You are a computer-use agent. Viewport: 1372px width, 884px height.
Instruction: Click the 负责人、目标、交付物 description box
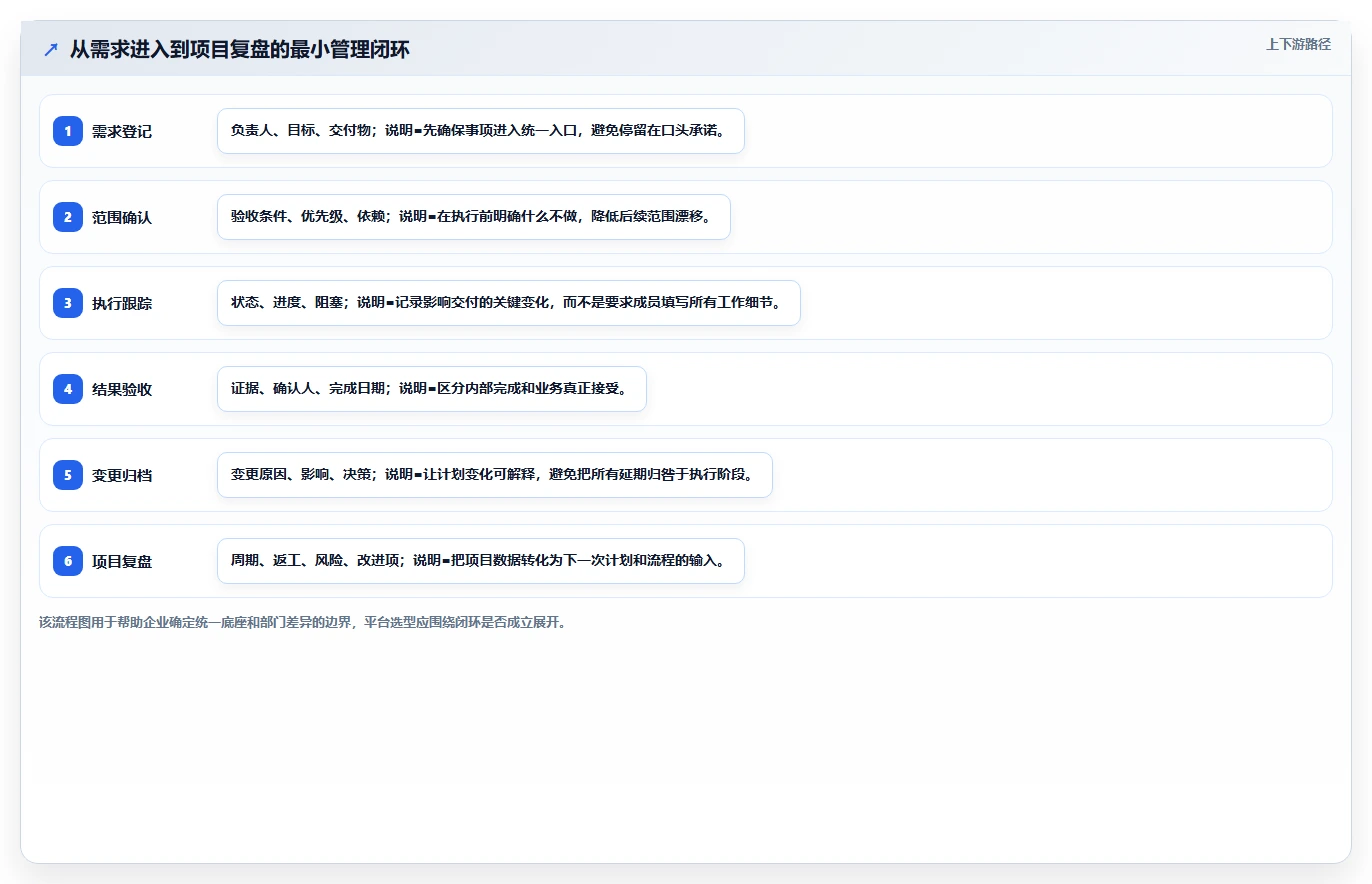[481, 131]
